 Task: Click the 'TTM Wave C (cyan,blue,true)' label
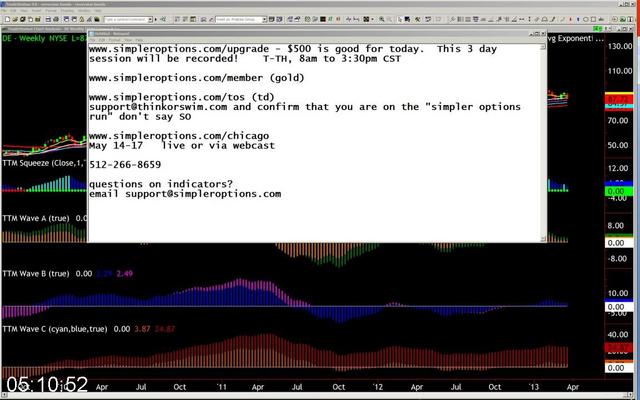[x=55, y=329]
